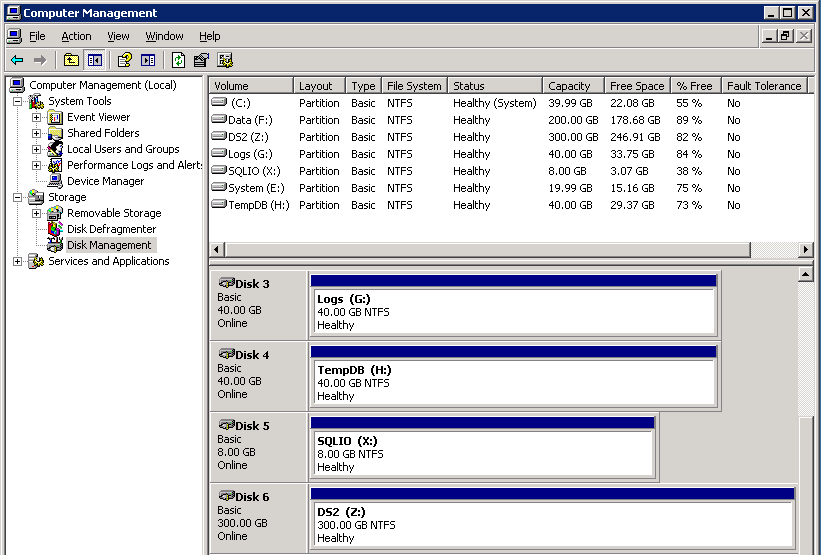Collapse the System Tools node
Screen dimensions: 821x555
(18, 101)
